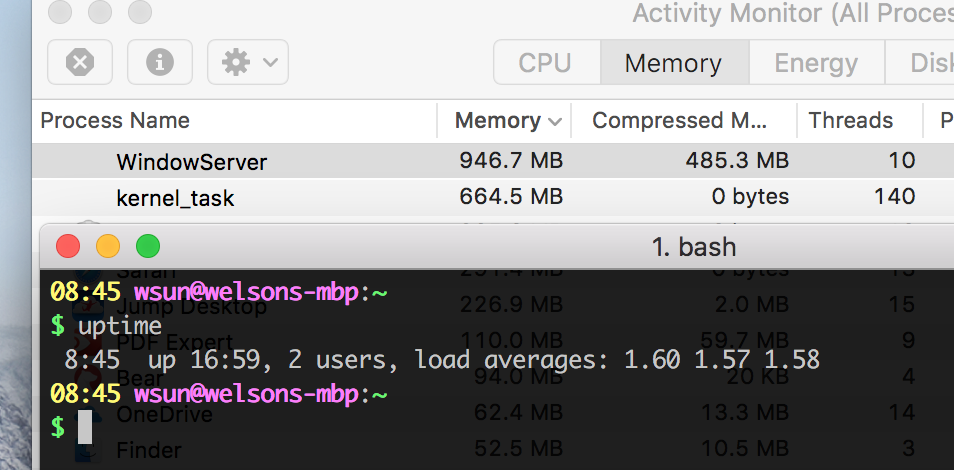
Task: Close the bash terminal with the red button
Action: tap(68, 246)
